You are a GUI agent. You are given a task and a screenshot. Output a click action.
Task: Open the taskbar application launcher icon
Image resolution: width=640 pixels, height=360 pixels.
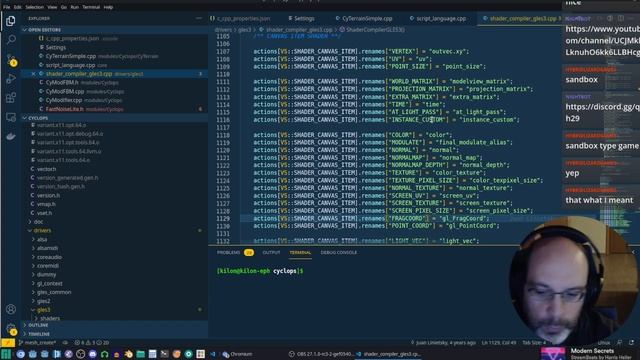point(6,354)
